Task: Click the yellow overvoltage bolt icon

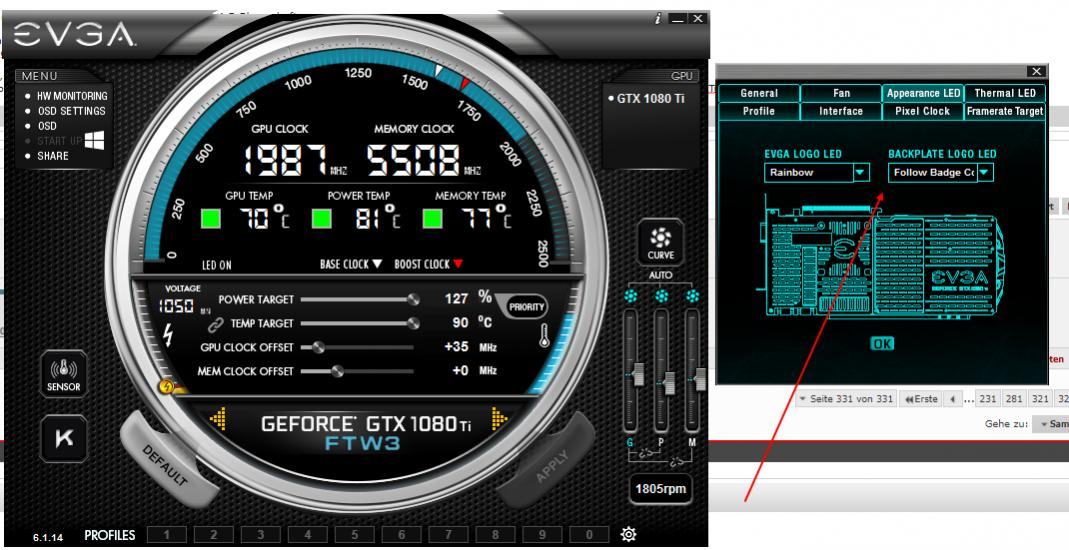Action: [166, 387]
